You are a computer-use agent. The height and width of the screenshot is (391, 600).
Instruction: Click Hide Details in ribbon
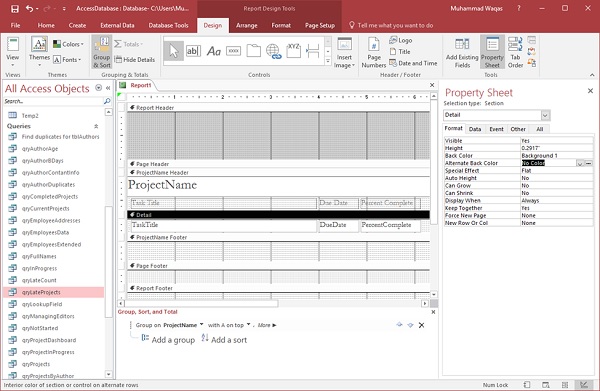pos(135,60)
